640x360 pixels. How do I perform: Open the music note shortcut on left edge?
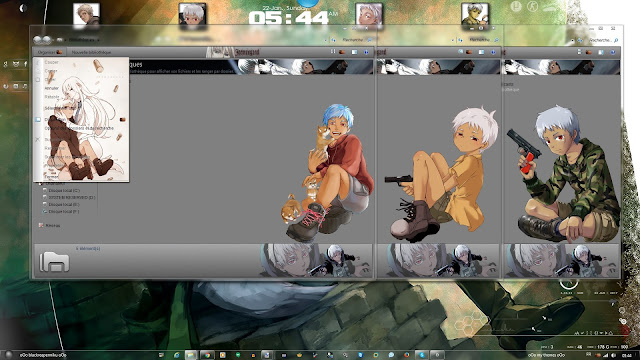[x=25, y=86]
